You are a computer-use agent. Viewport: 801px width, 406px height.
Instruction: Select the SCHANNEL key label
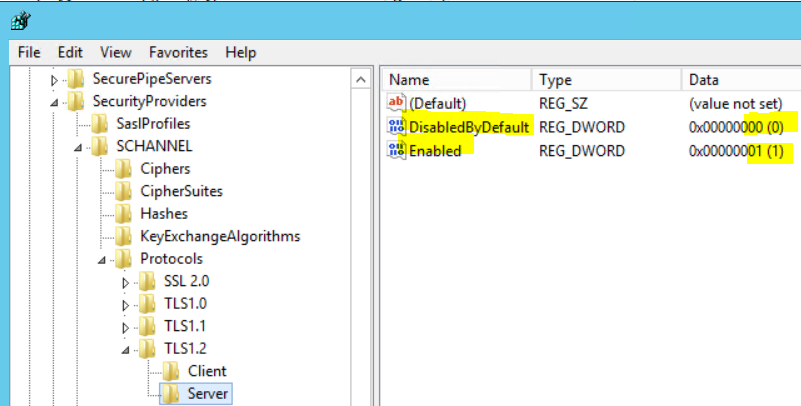[154, 146]
